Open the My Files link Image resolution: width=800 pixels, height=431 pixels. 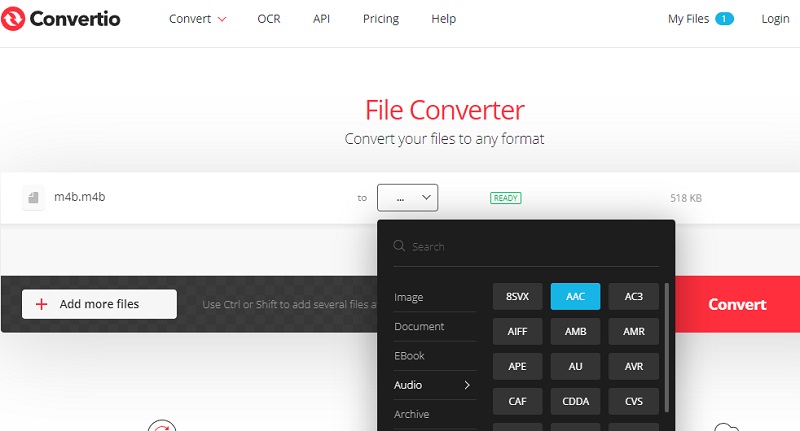pos(688,19)
